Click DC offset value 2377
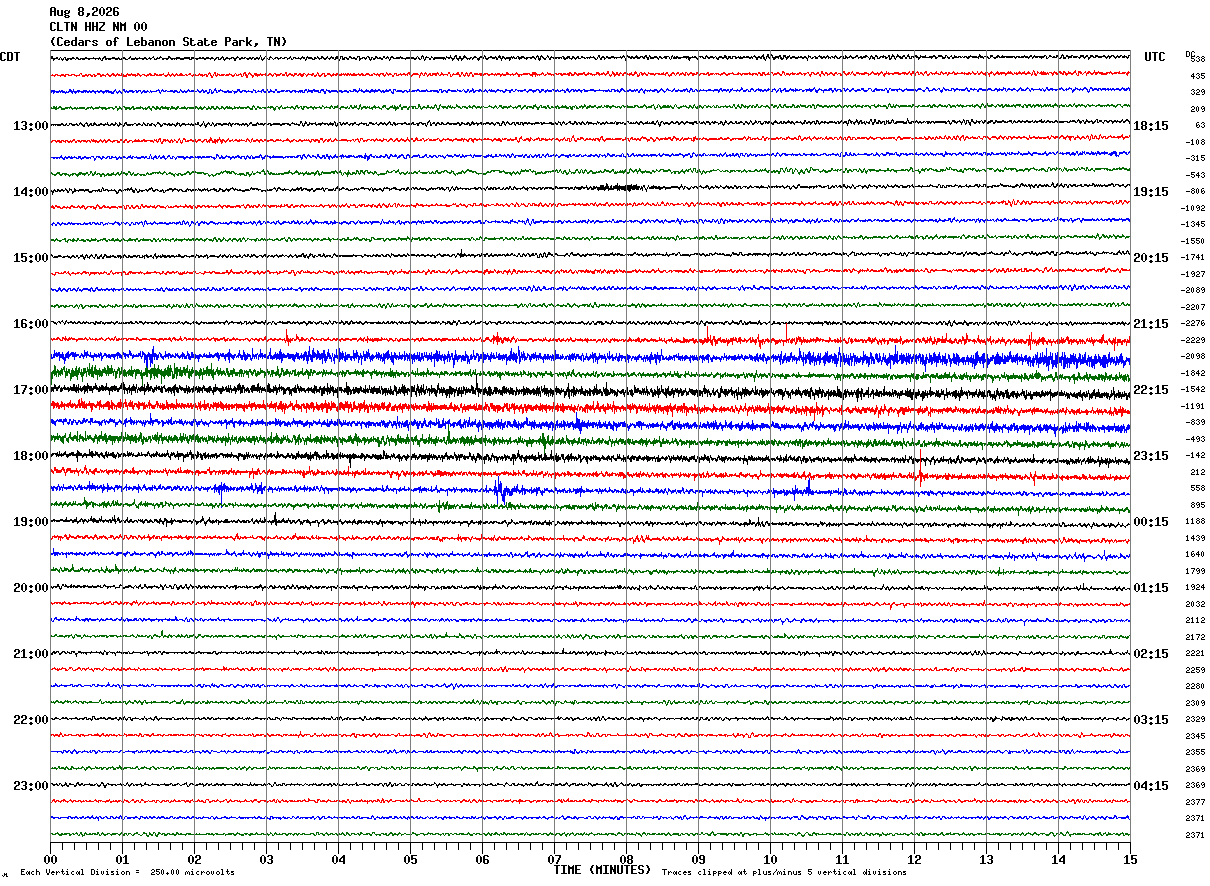Screen dimensions: 1210x886 coord(1195,802)
